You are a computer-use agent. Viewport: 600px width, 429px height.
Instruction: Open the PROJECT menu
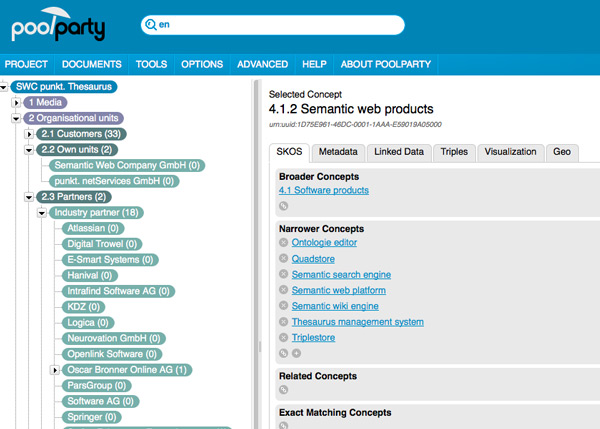coord(26,64)
